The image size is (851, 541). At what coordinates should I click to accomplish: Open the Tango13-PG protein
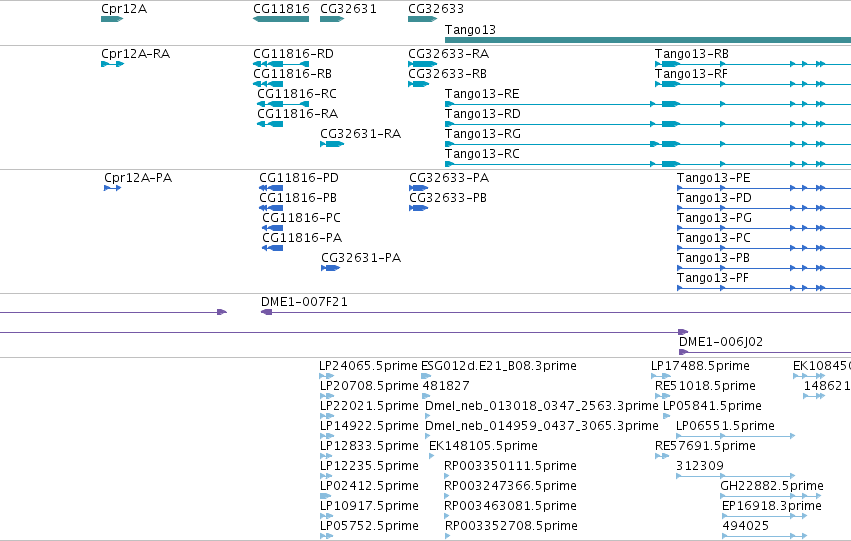pyautogui.click(x=764, y=228)
